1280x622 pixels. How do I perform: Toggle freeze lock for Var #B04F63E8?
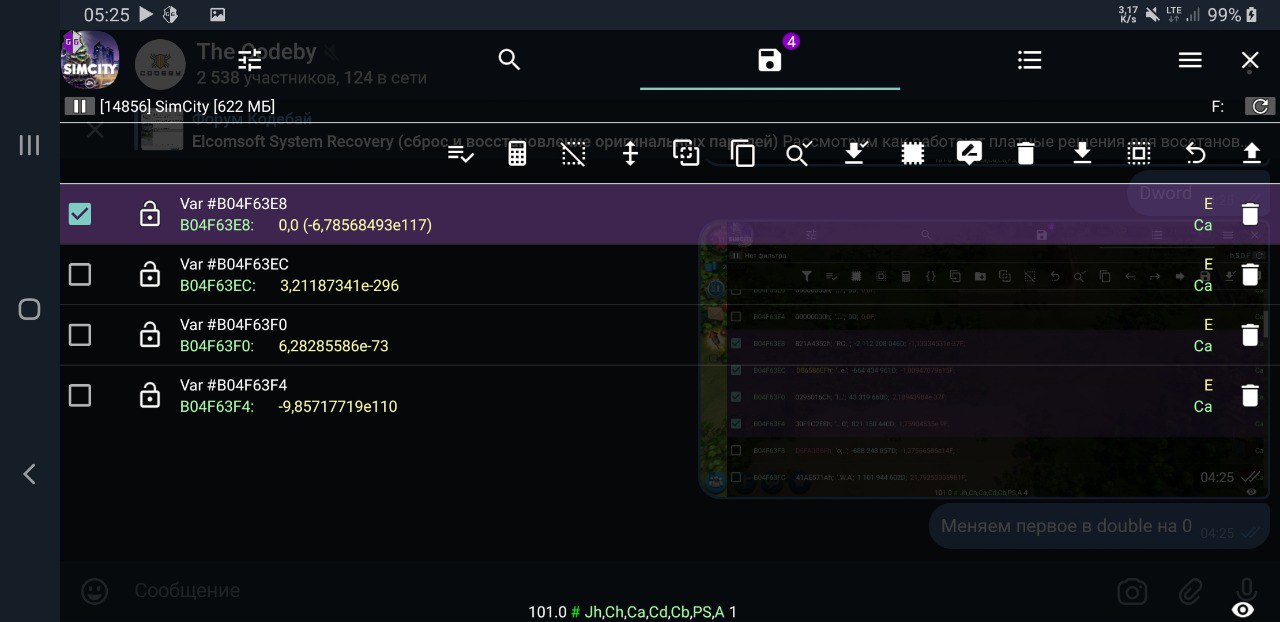tap(150, 214)
